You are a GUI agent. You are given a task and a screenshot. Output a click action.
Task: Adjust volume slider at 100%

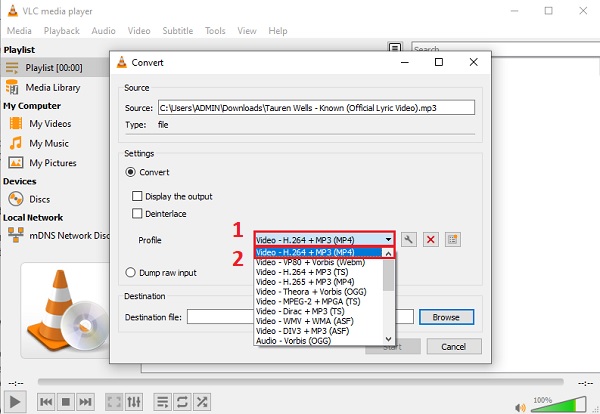pyautogui.click(x=558, y=405)
